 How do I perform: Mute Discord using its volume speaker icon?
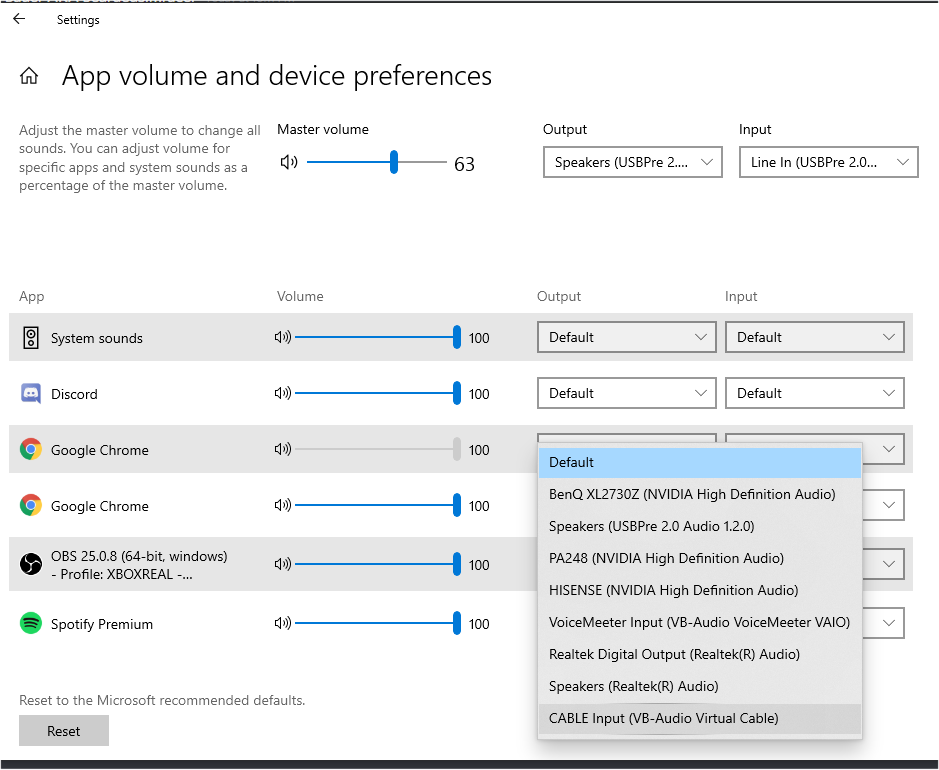tap(282, 393)
